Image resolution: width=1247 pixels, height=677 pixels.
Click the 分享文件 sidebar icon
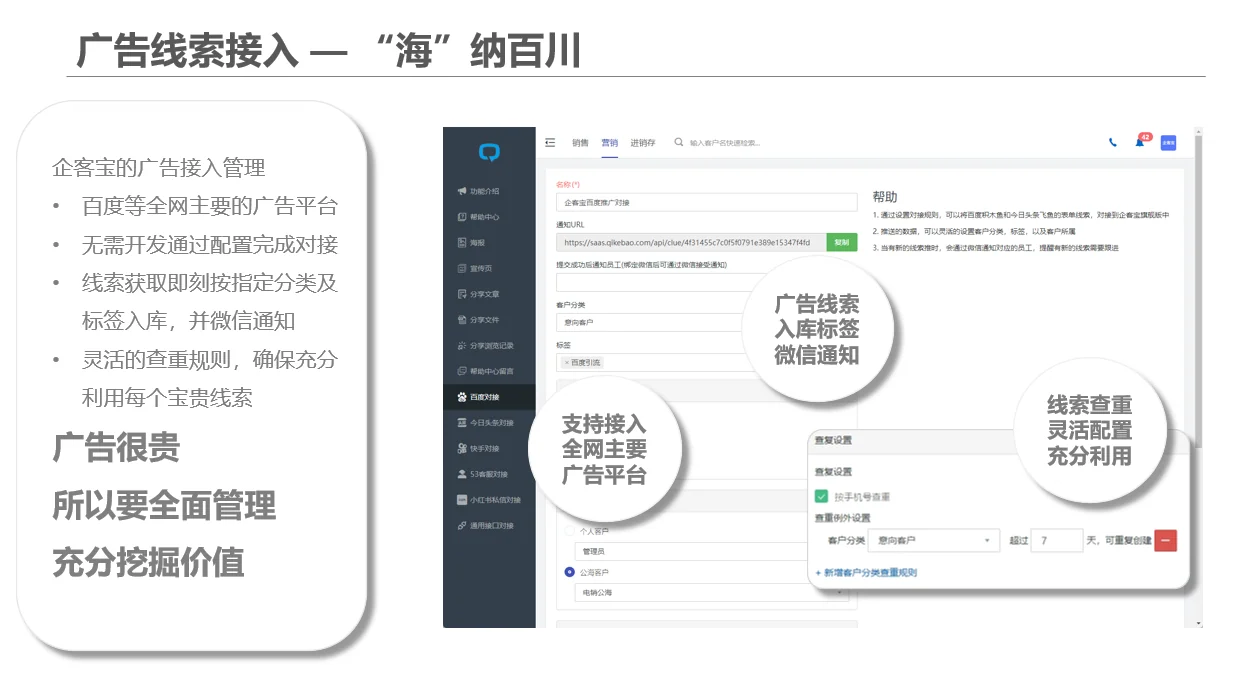(x=461, y=320)
